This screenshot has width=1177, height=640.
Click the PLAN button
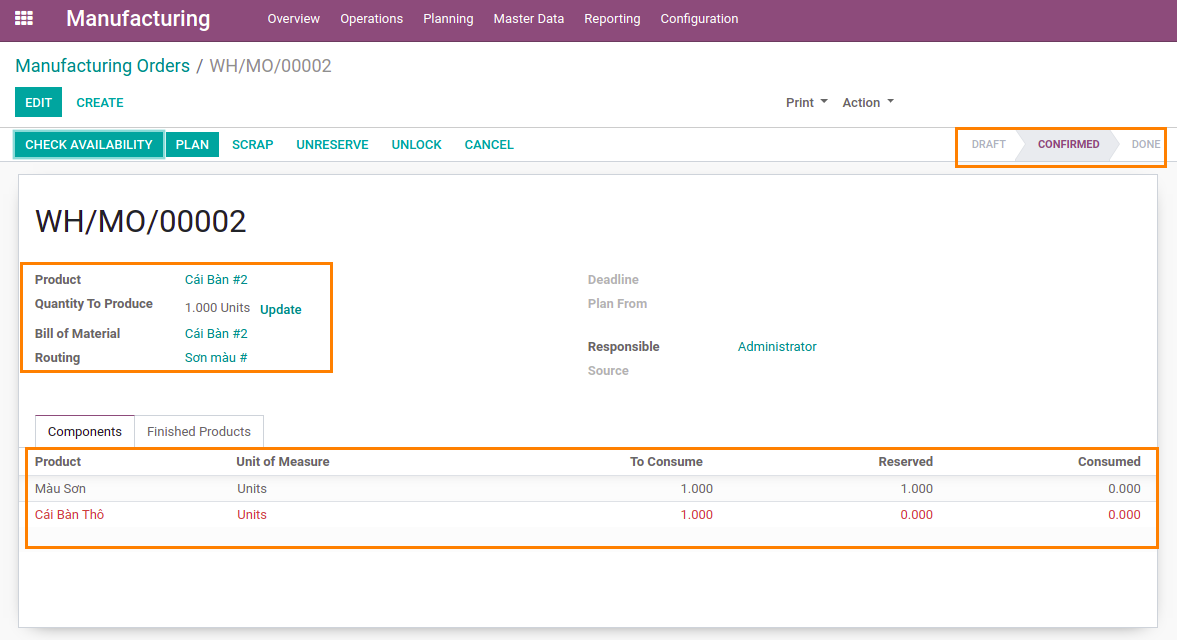tap(192, 145)
